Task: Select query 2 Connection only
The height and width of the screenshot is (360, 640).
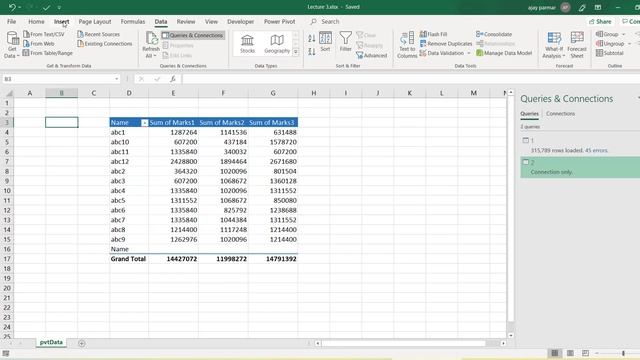Action: click(580, 167)
